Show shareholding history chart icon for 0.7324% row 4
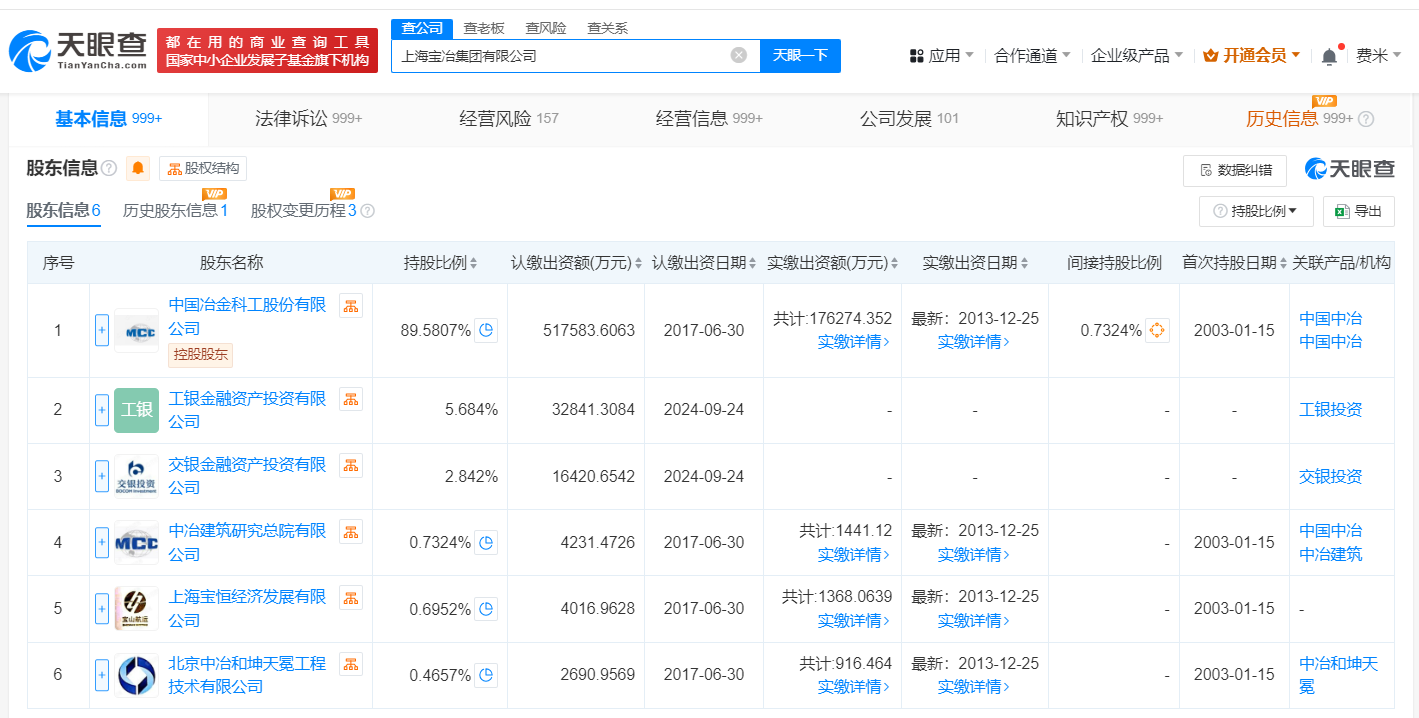Image resolution: width=1419 pixels, height=718 pixels. point(486,542)
